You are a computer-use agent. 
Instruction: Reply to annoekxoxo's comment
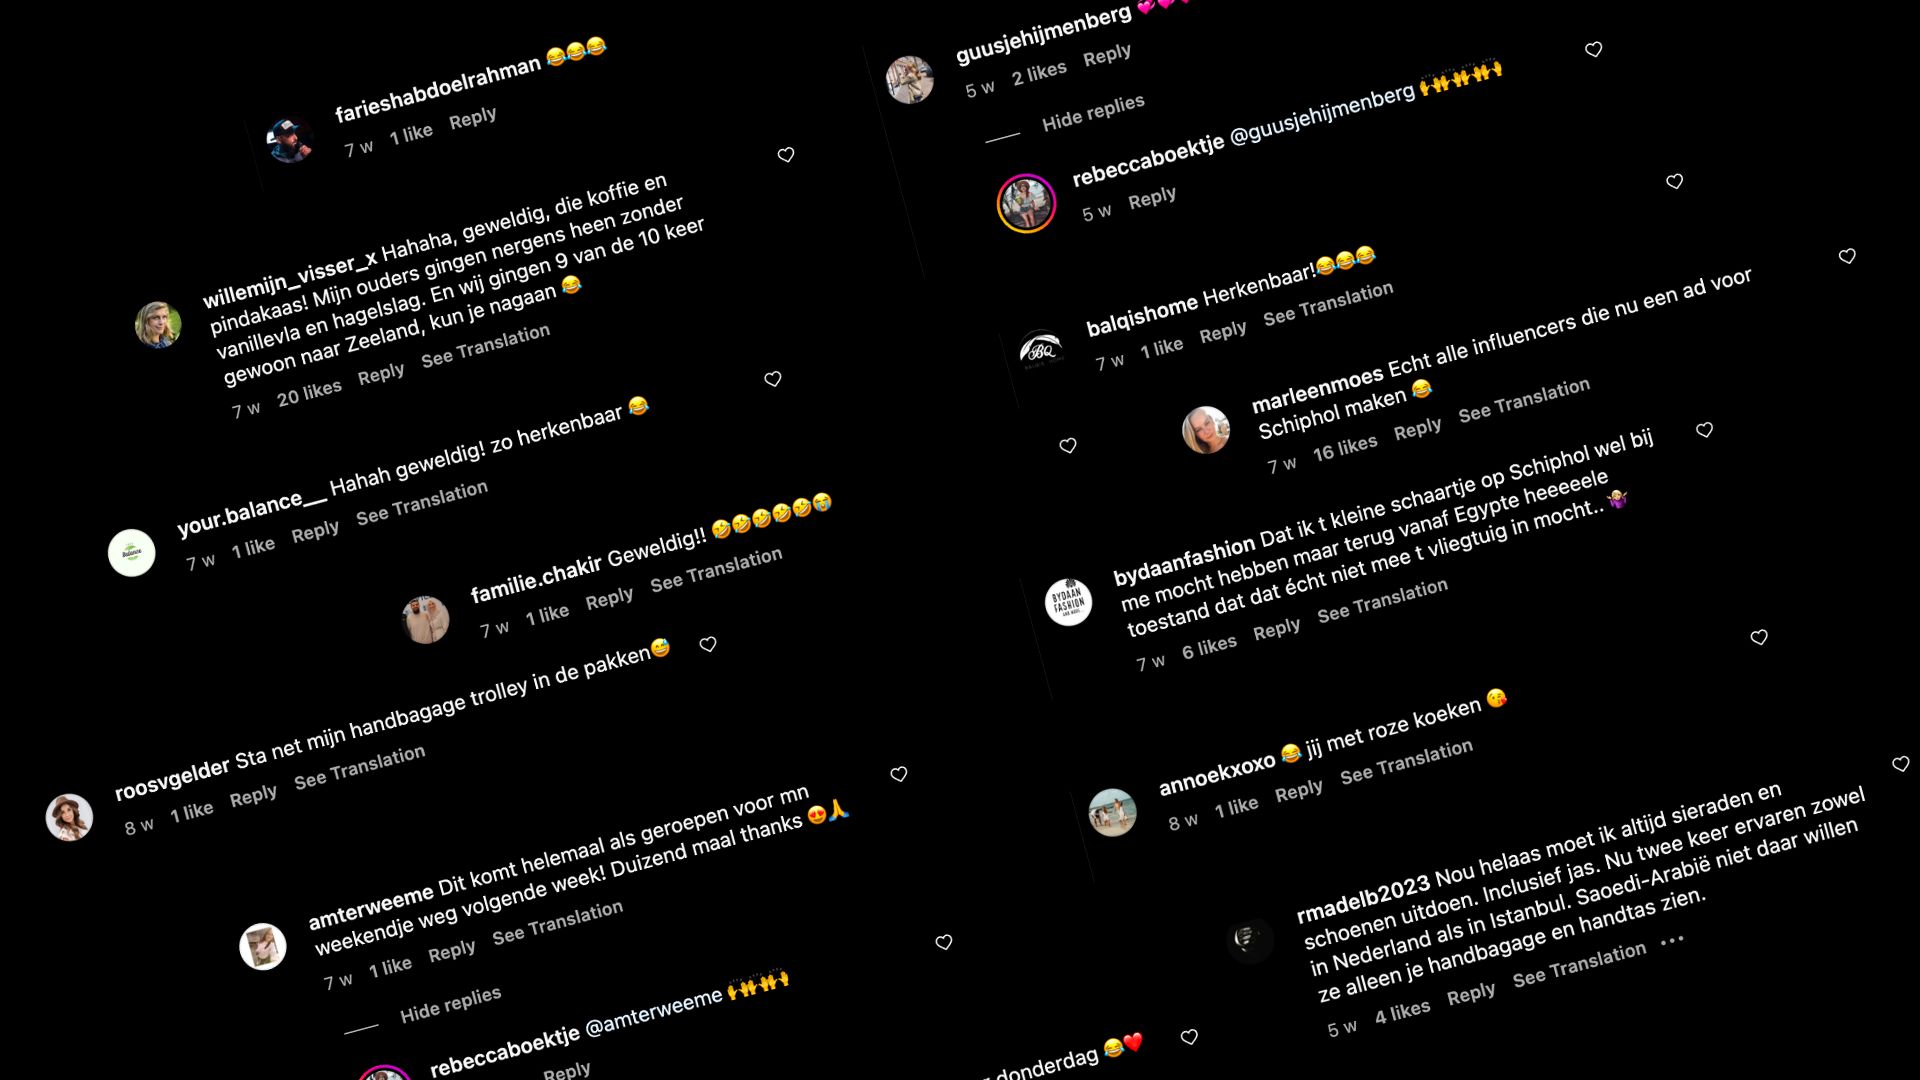[x=1299, y=791]
